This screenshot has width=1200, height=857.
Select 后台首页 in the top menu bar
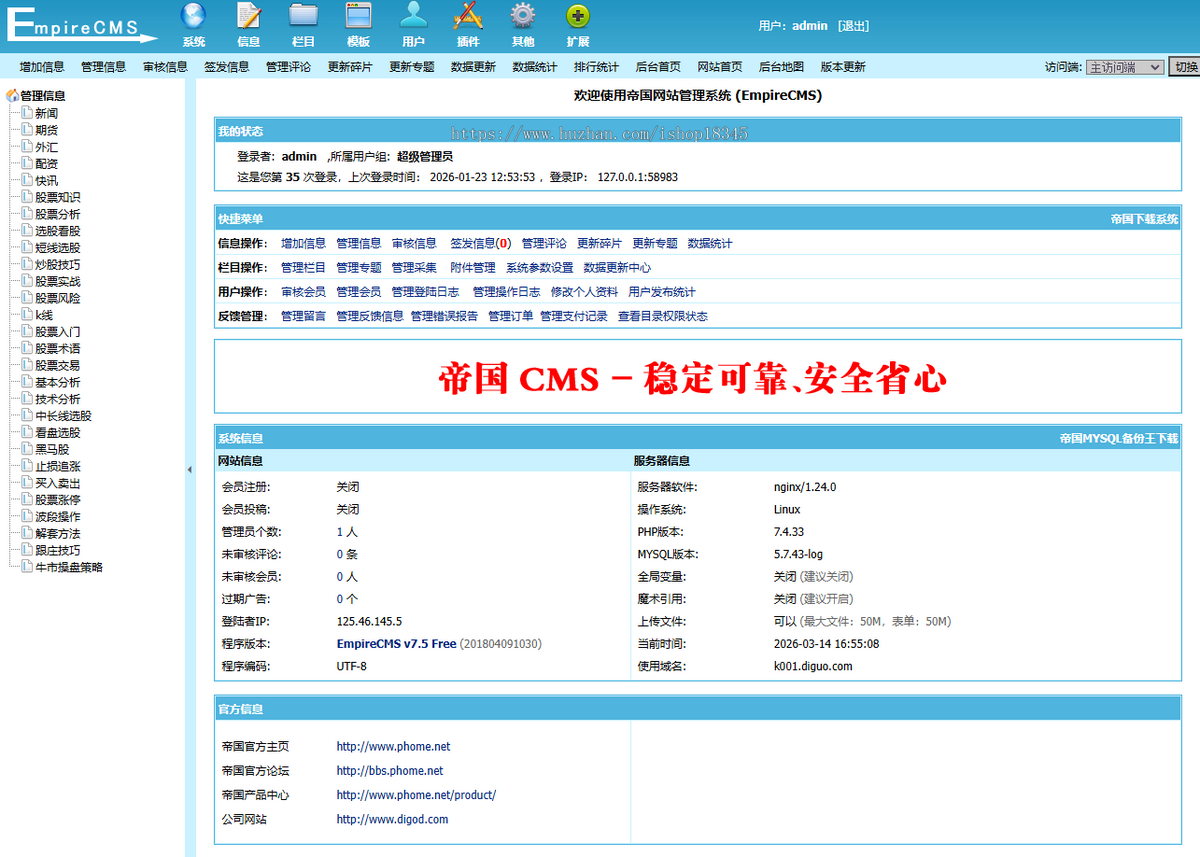tap(658, 67)
